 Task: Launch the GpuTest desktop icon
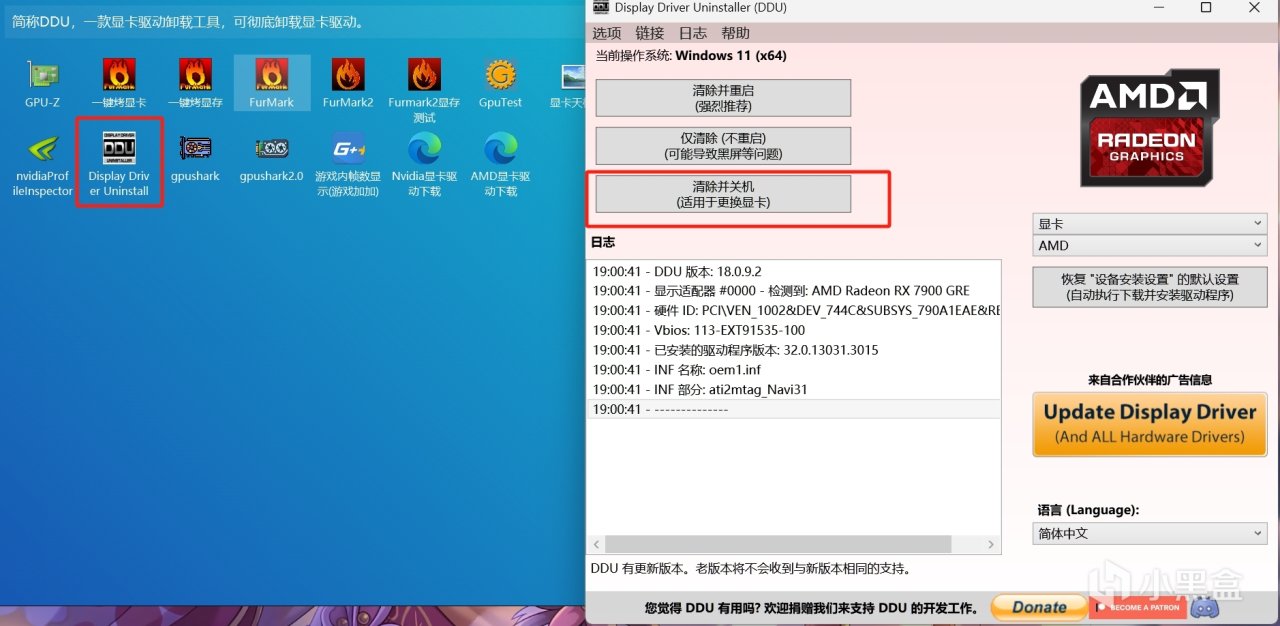point(500,83)
